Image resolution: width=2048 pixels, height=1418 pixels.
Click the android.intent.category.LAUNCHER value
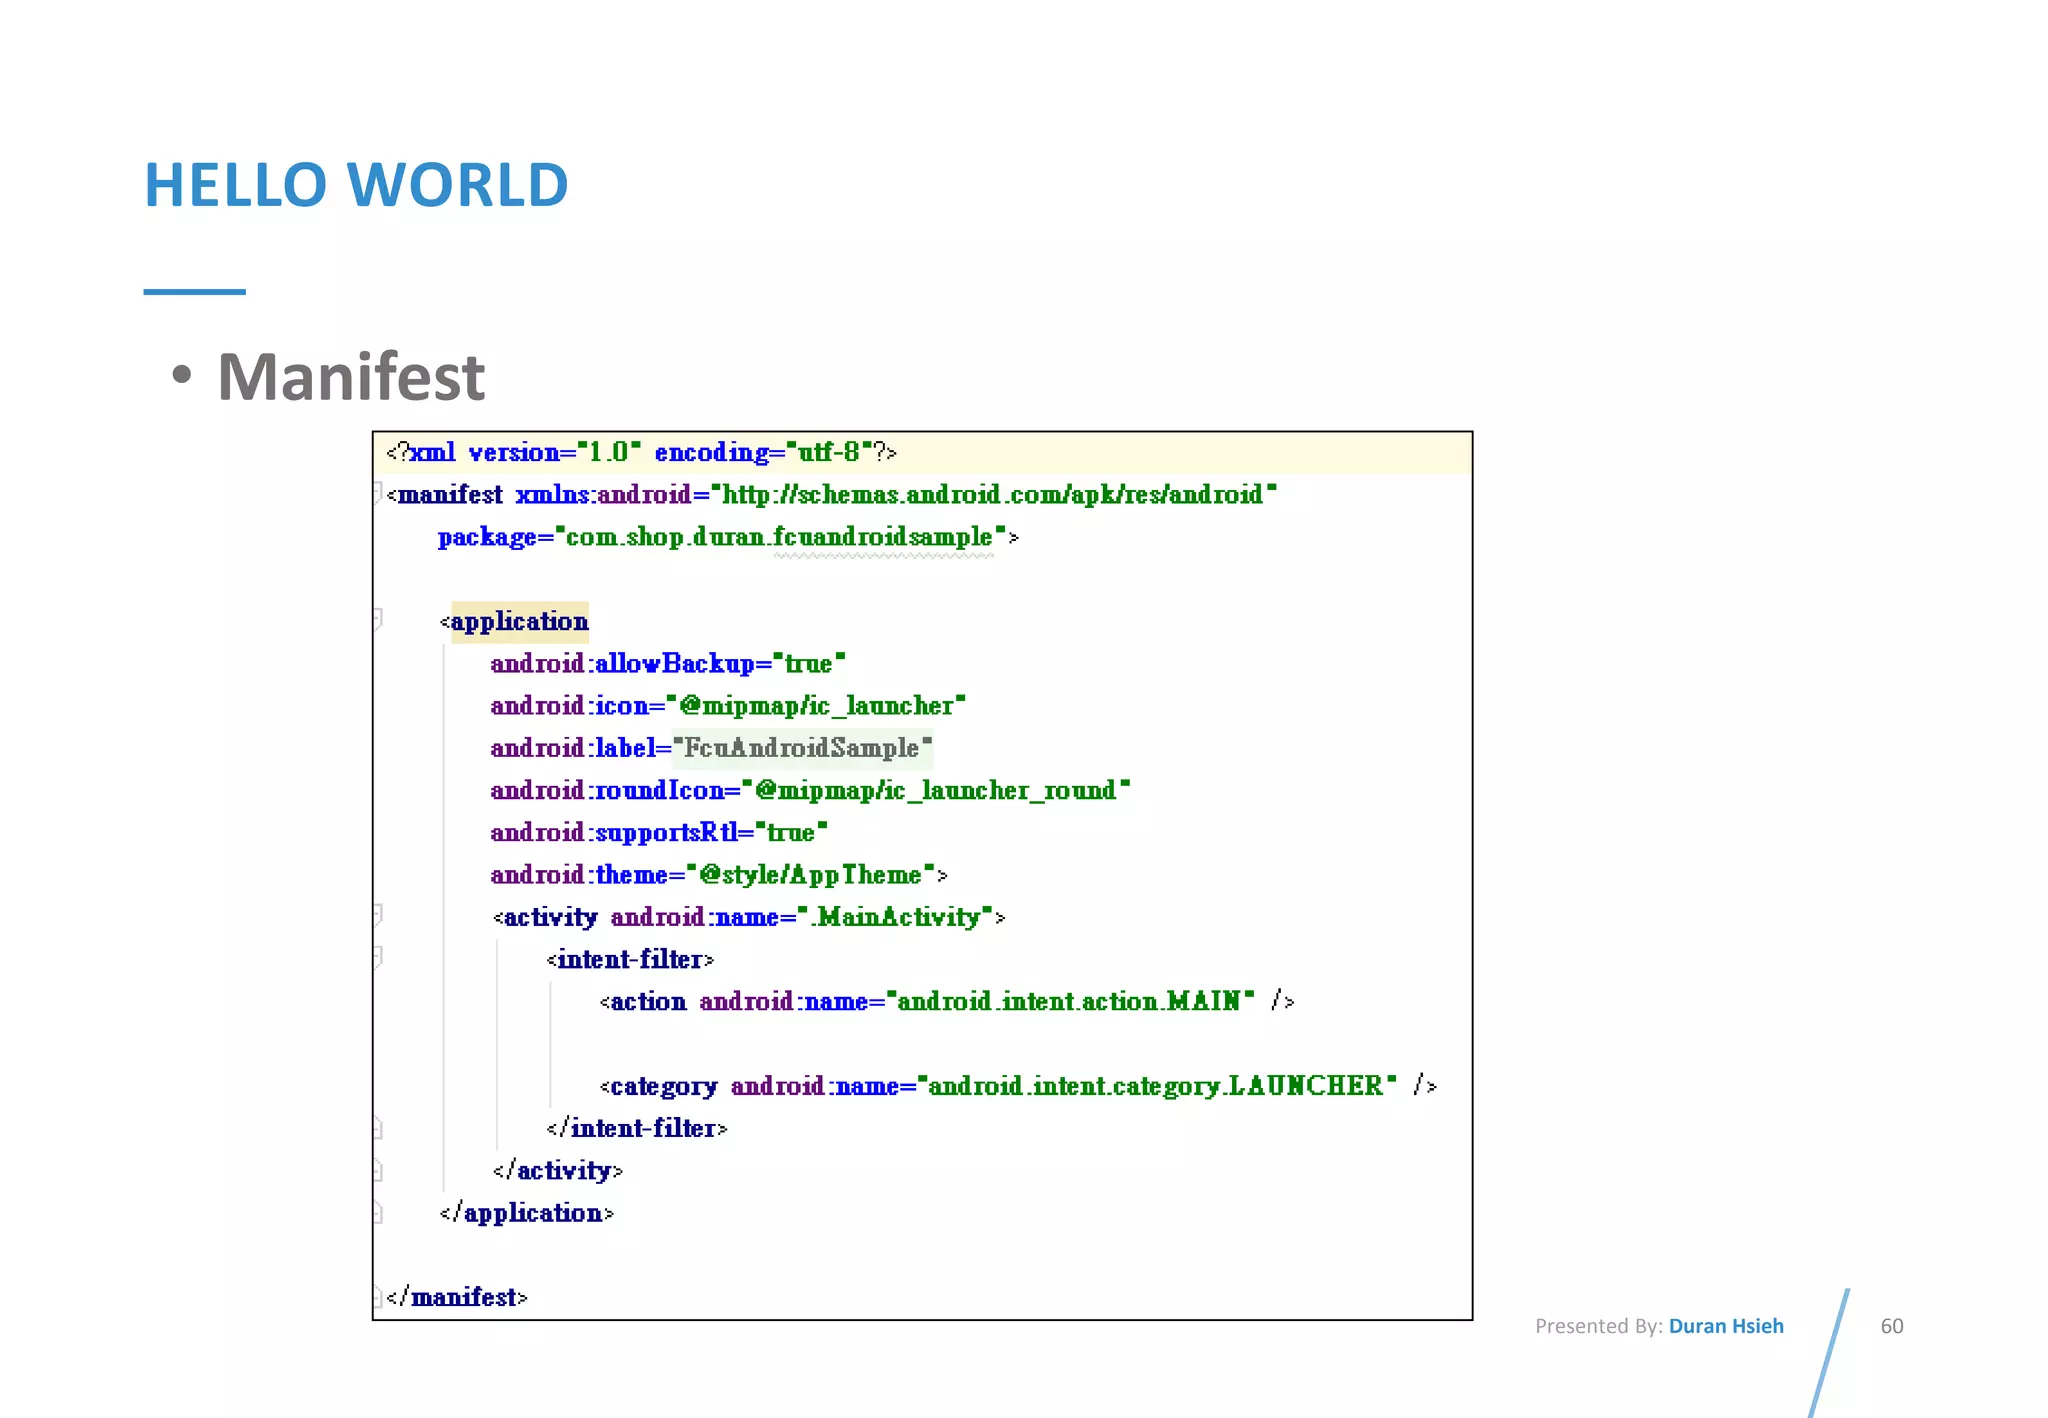[x=1155, y=1086]
